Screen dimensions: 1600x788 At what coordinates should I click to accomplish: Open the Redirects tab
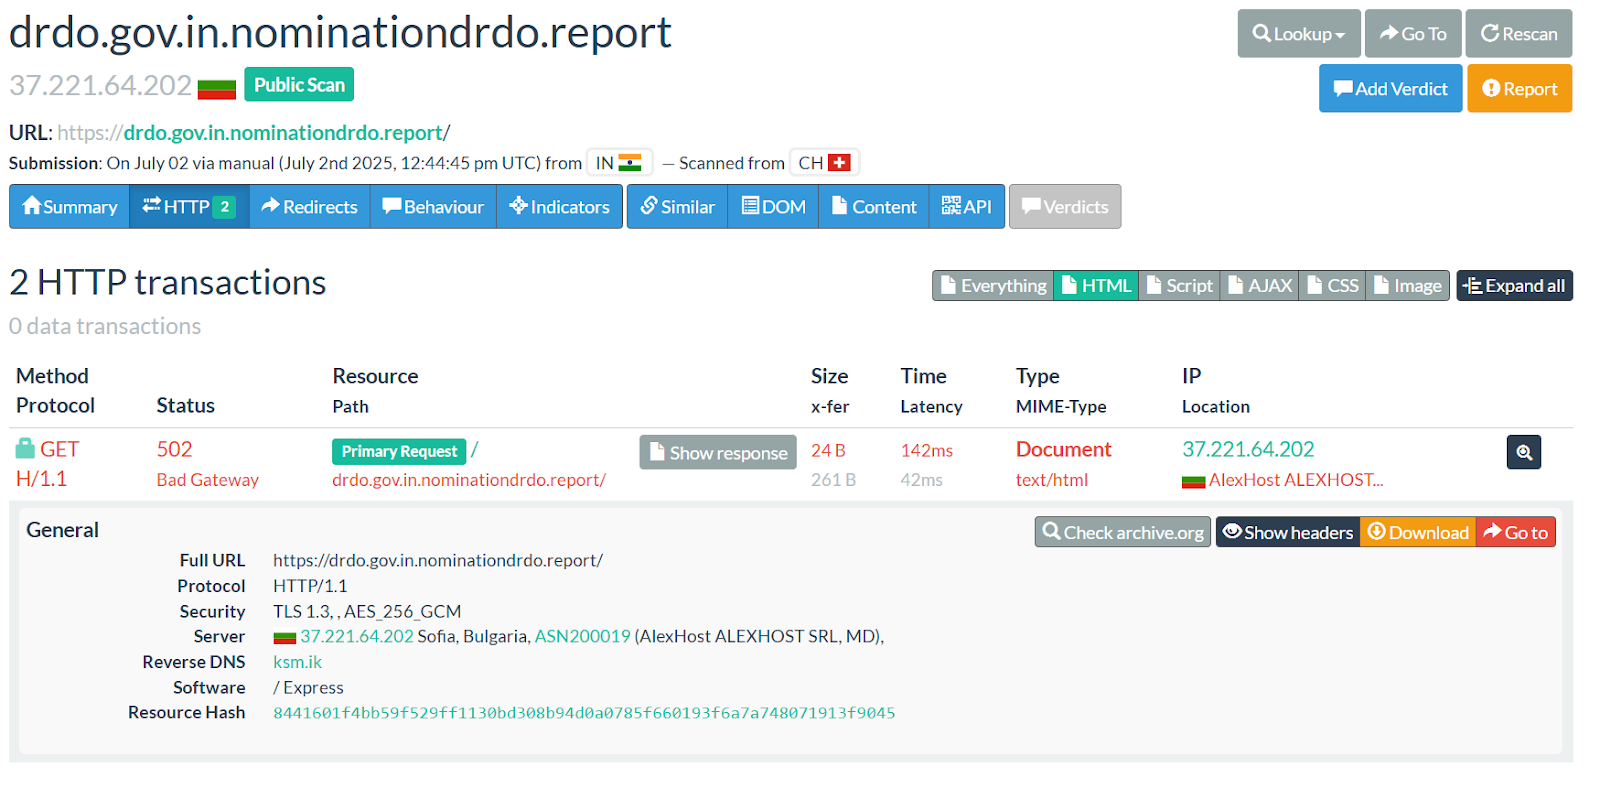(309, 207)
